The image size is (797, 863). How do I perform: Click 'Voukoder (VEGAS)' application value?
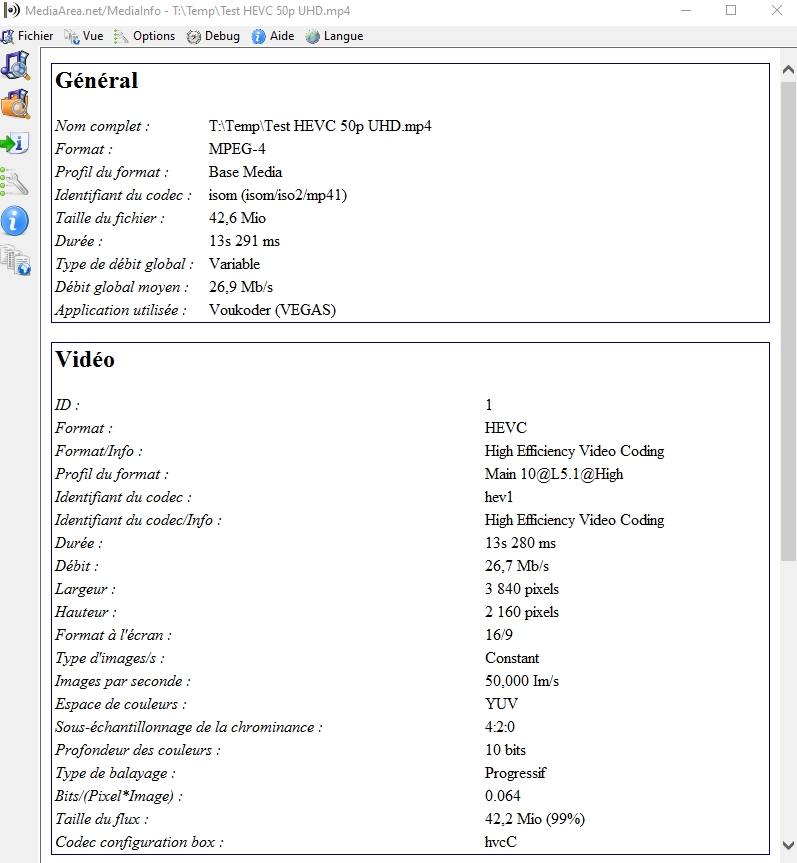point(272,310)
